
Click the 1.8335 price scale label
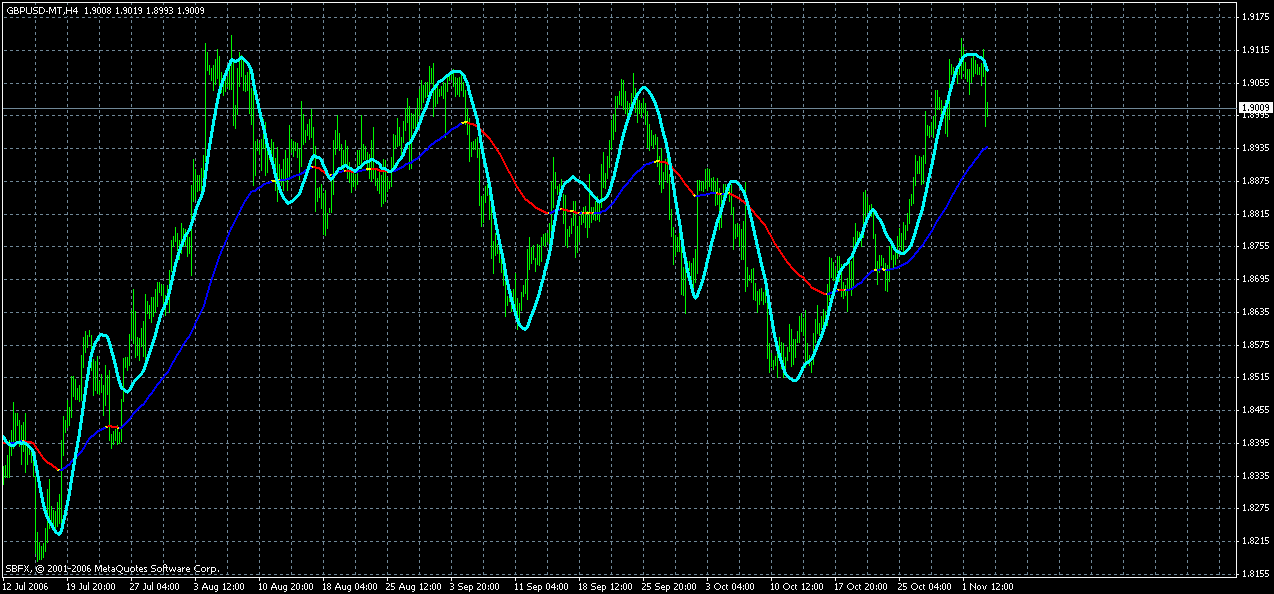(x=1255, y=476)
